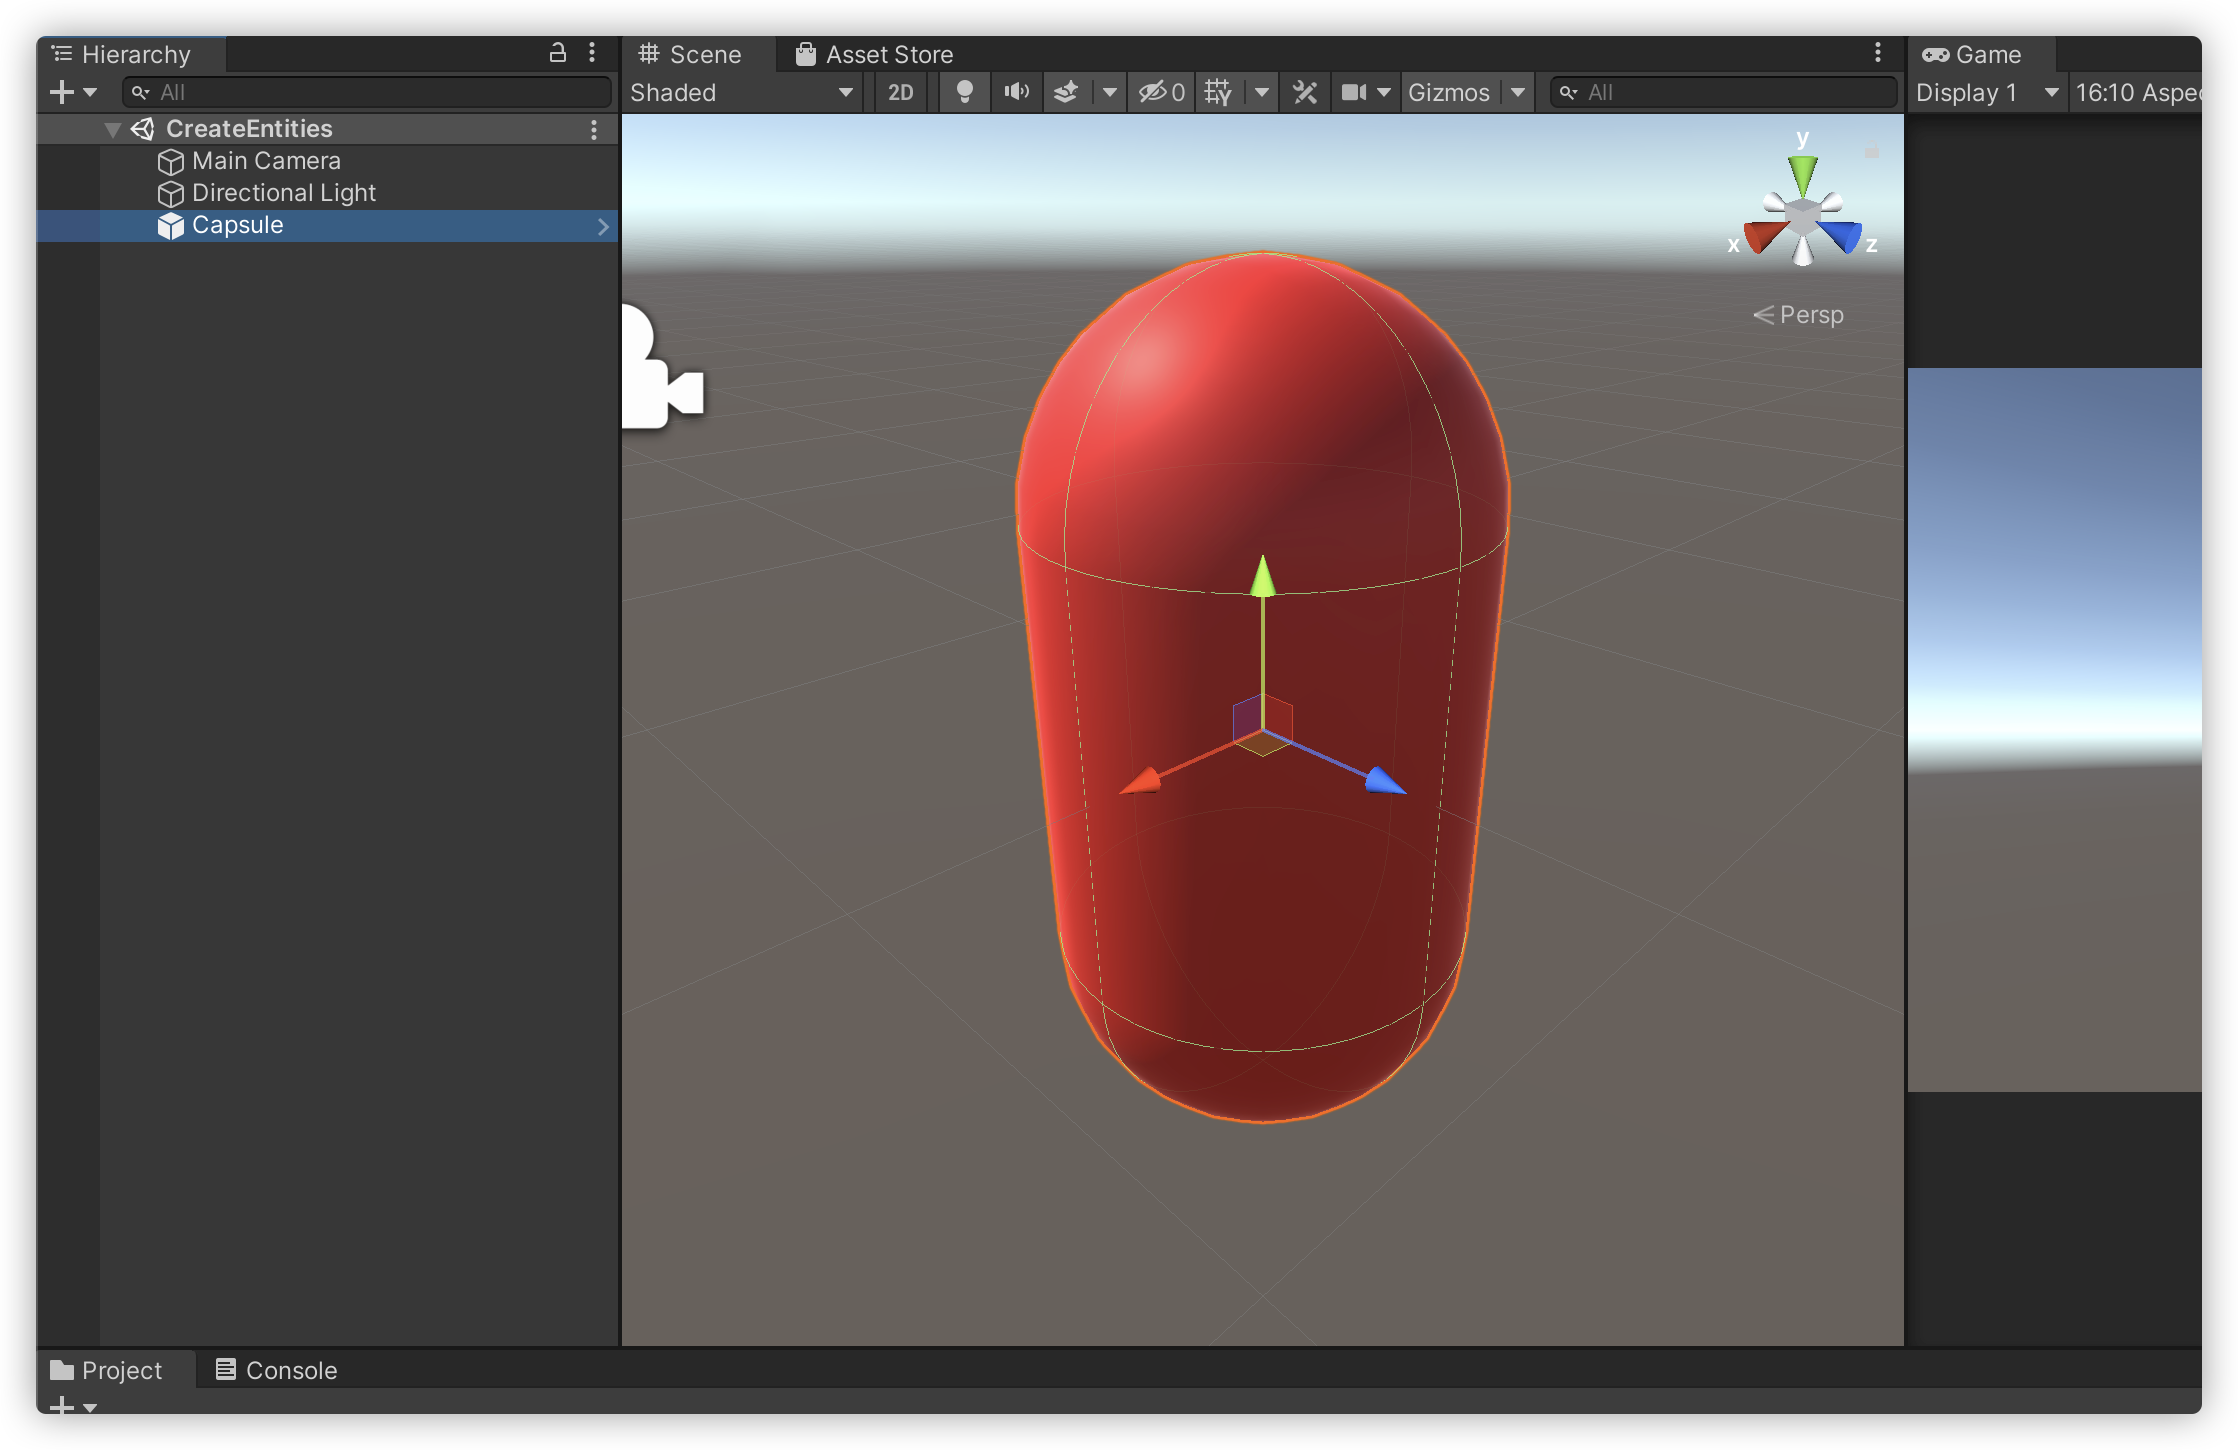Open the Hierarchy panel three-dot menu
The height and width of the screenshot is (1450, 2238).
click(592, 53)
